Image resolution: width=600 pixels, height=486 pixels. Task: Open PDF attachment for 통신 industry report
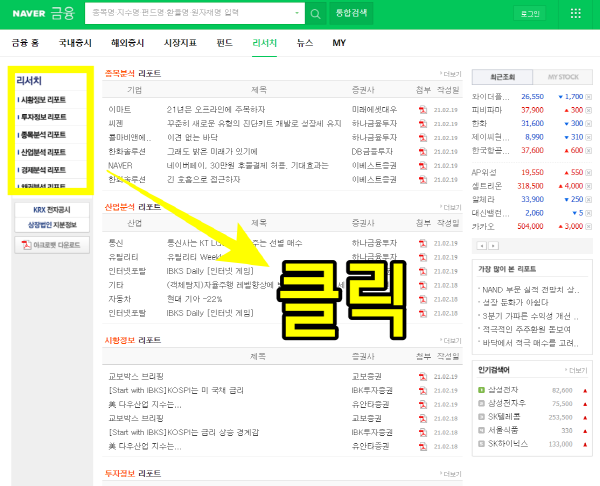point(422,243)
